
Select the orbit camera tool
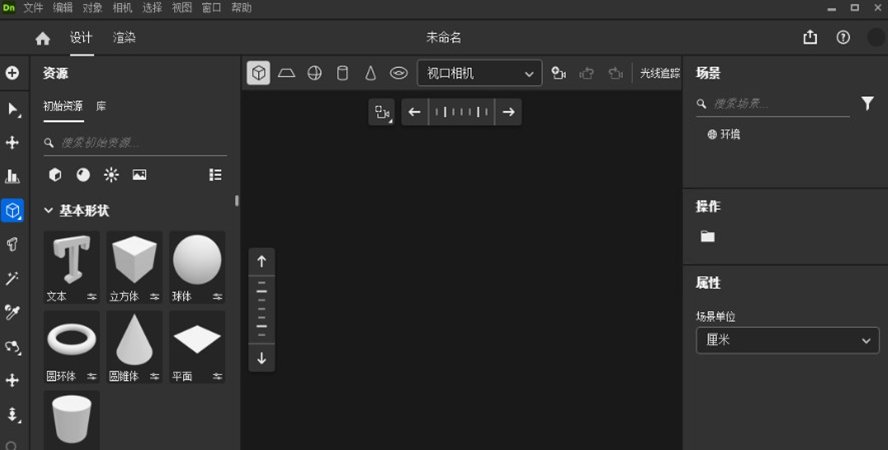12,346
